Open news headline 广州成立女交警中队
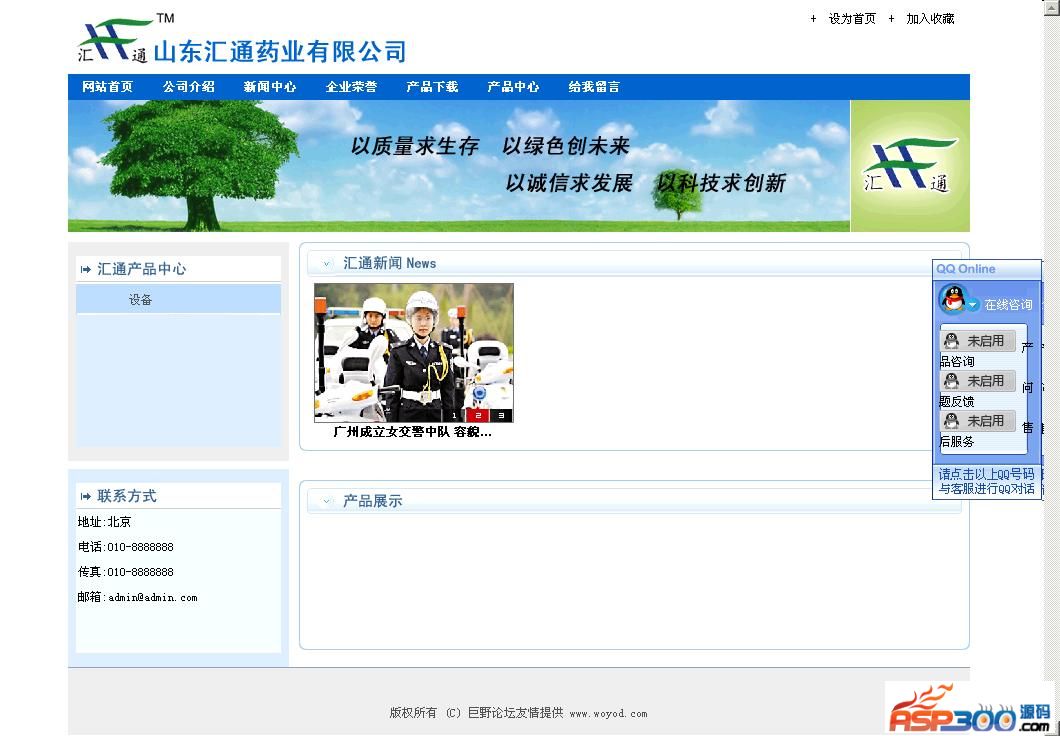The image size is (1060, 736). (412, 432)
